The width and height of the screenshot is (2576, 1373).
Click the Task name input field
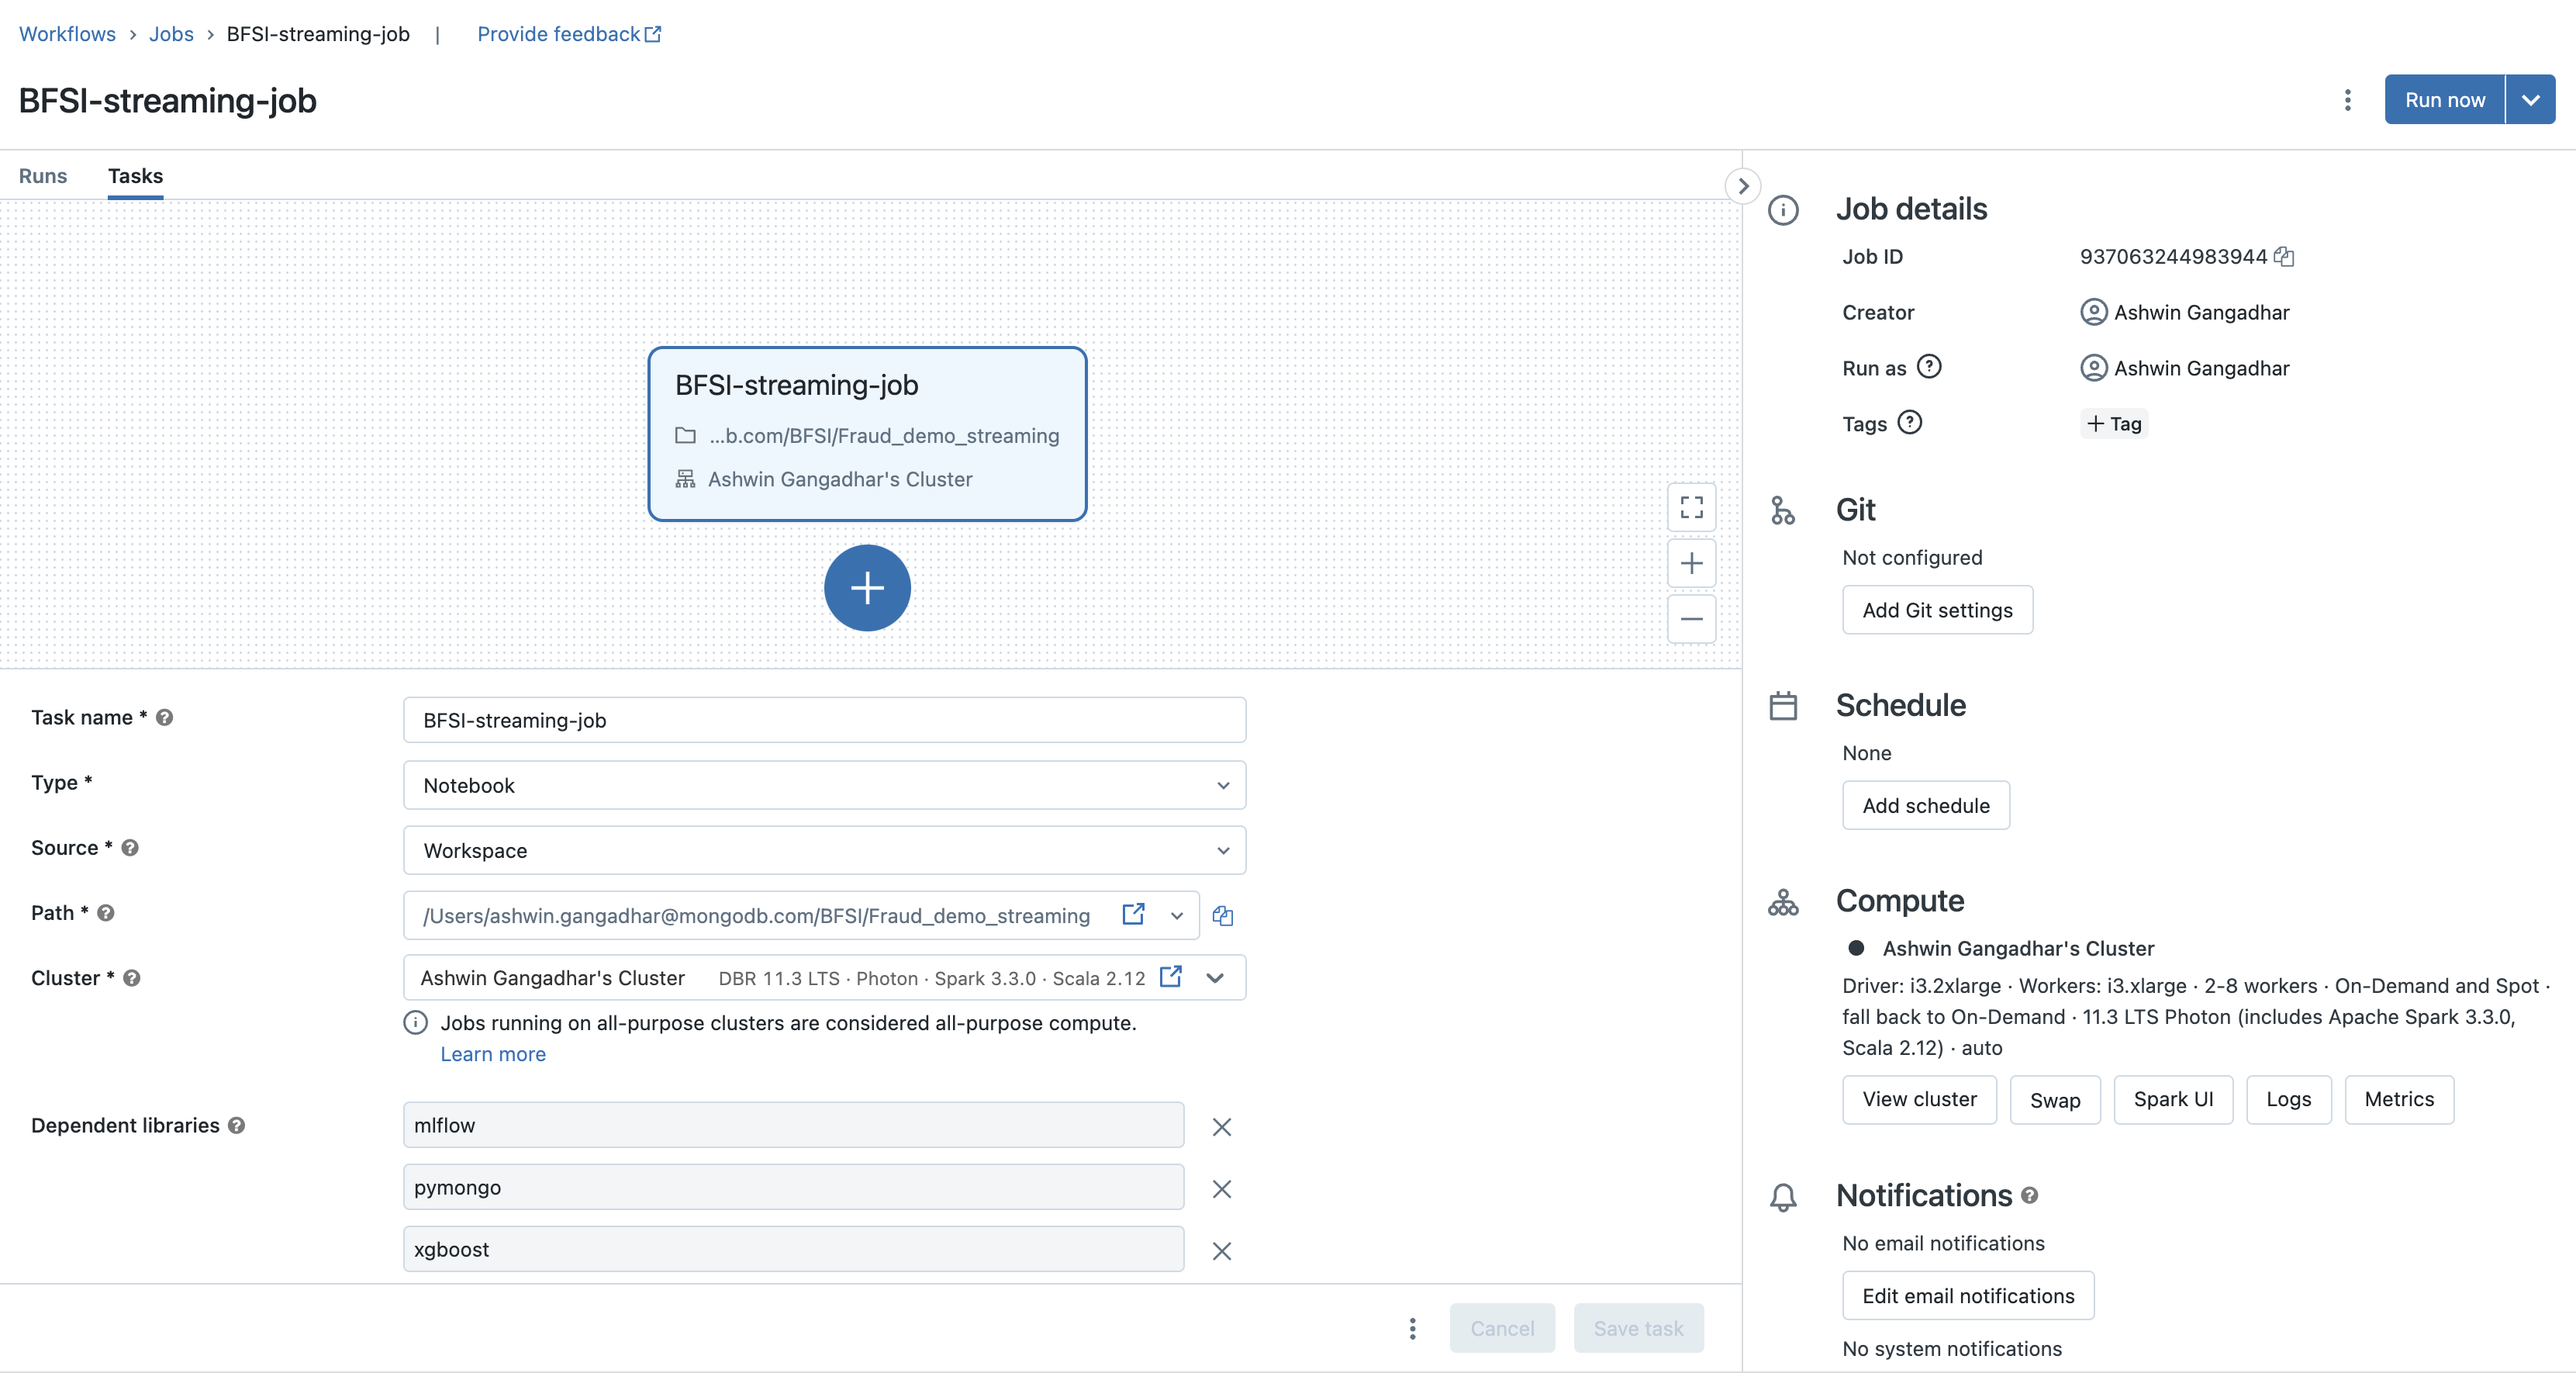tap(824, 720)
